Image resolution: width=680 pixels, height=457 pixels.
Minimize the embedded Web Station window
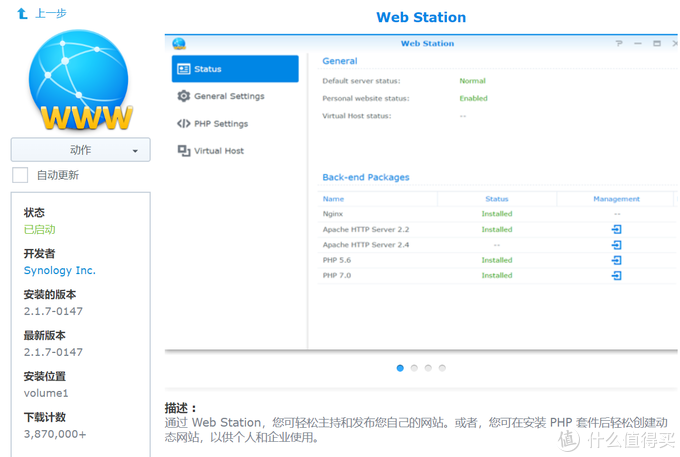[638, 43]
